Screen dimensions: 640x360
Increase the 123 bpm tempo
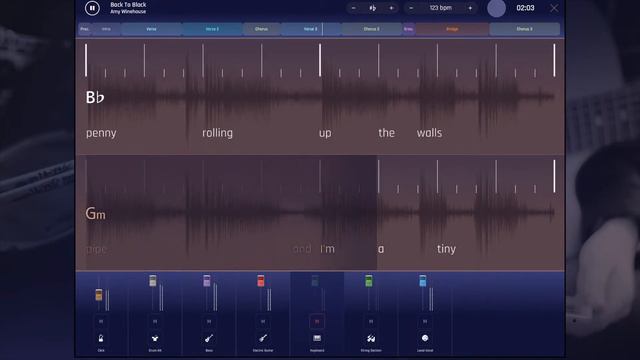click(x=470, y=8)
